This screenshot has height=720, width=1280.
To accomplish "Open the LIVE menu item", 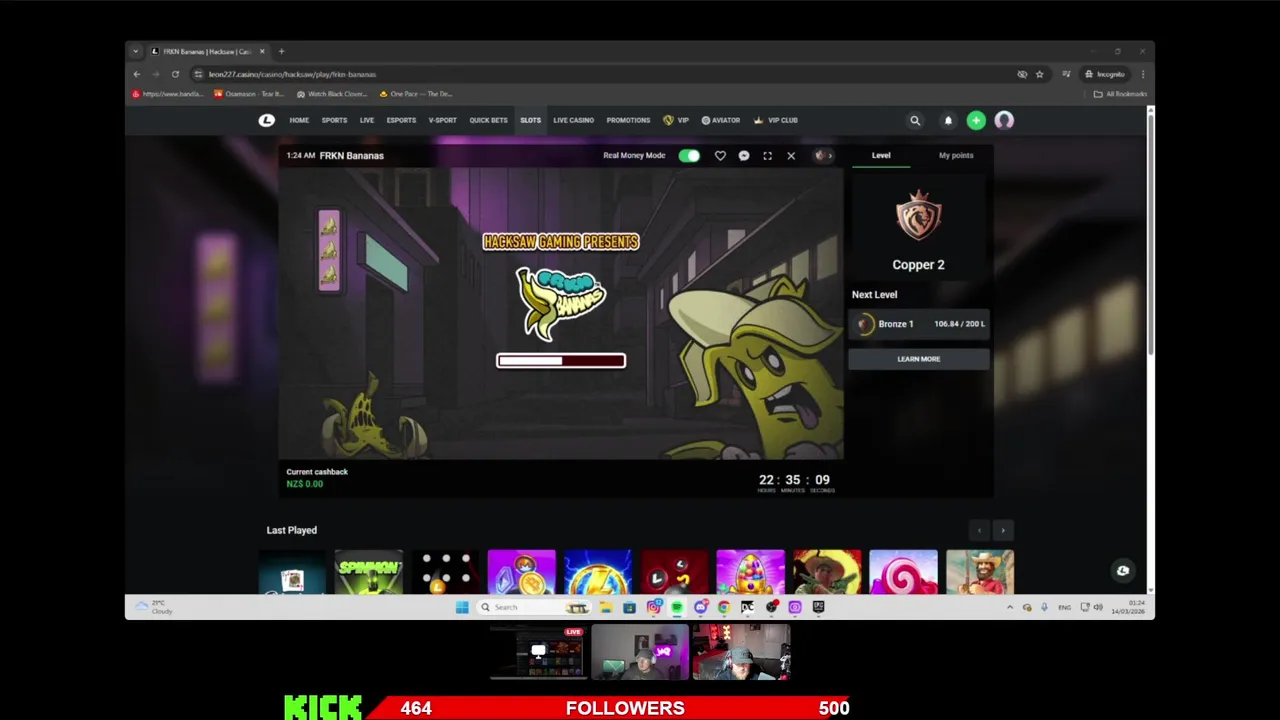I will click(x=367, y=120).
